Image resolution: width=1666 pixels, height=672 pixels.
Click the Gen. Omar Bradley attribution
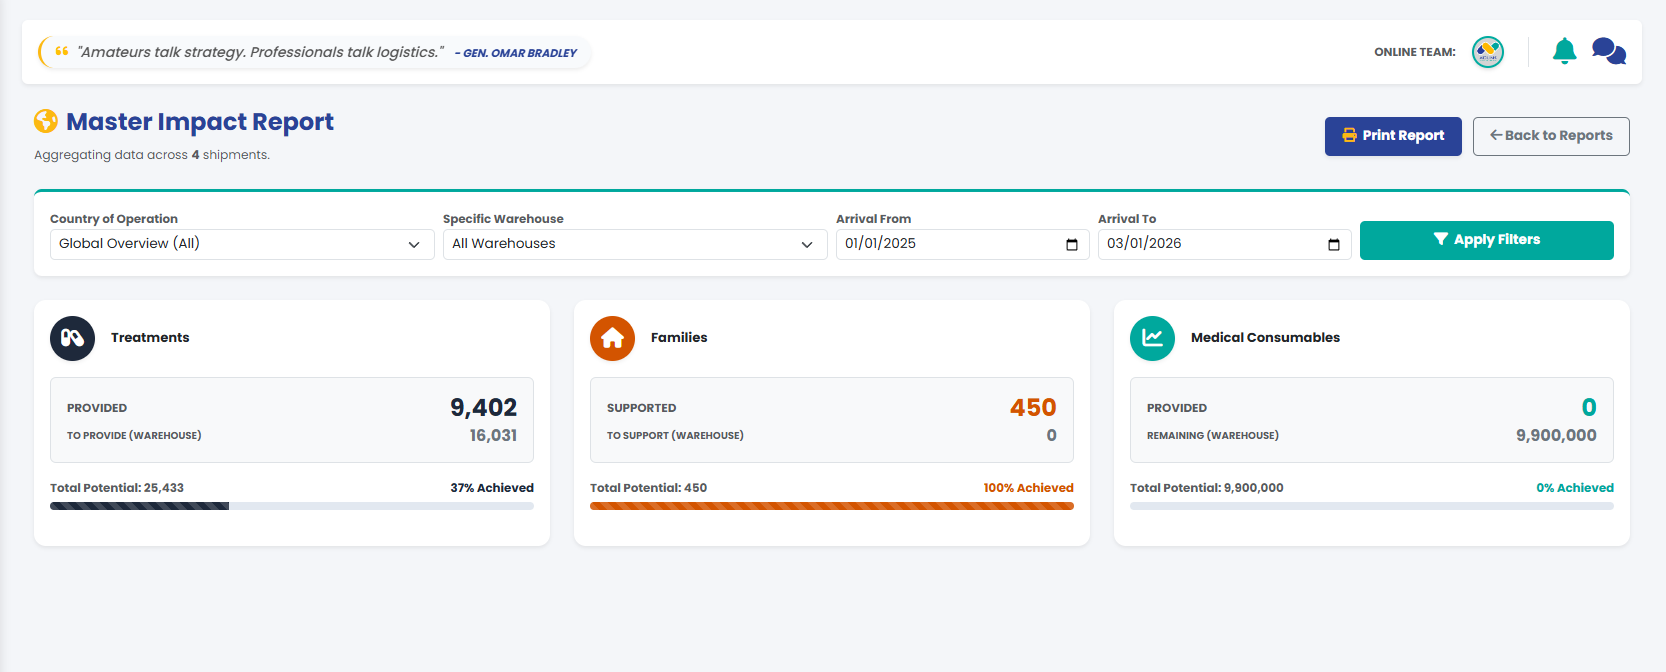click(516, 53)
